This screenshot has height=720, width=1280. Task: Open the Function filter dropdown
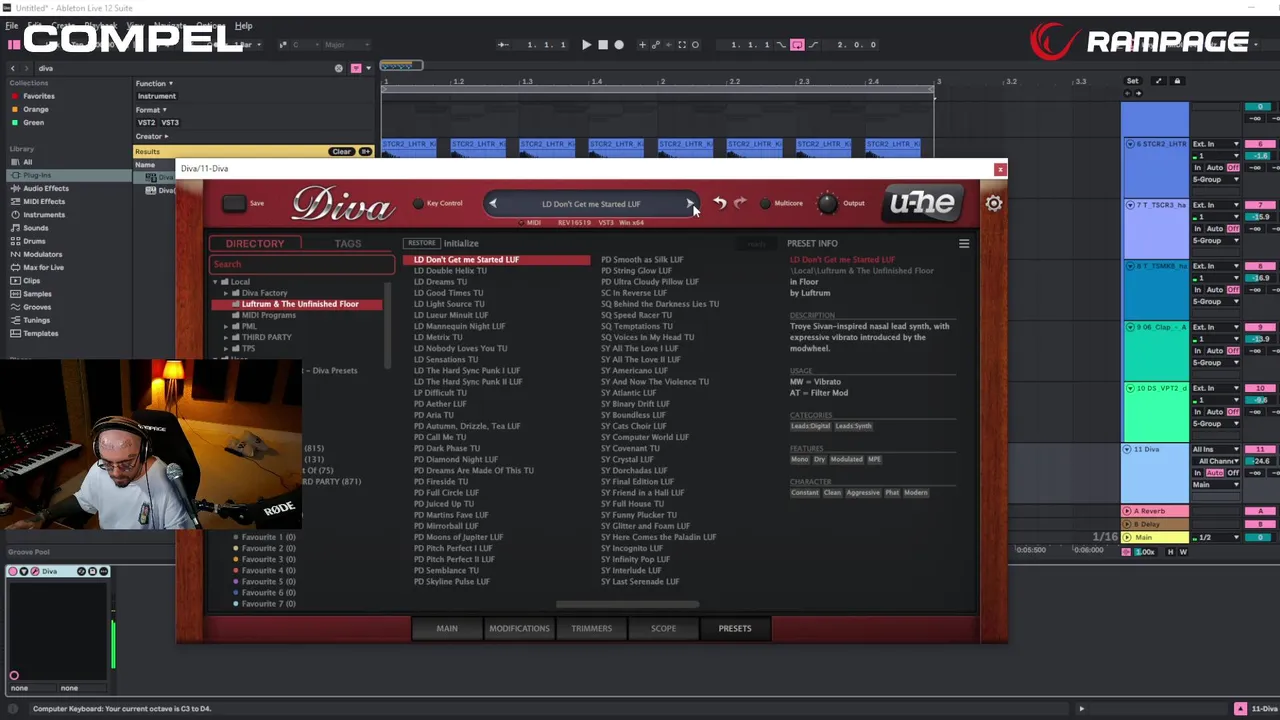[x=155, y=83]
